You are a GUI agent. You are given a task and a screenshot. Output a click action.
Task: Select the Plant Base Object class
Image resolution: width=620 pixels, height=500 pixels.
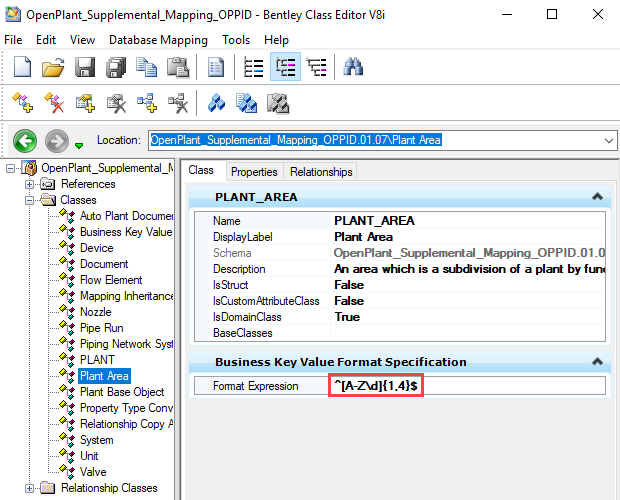click(x=122, y=392)
